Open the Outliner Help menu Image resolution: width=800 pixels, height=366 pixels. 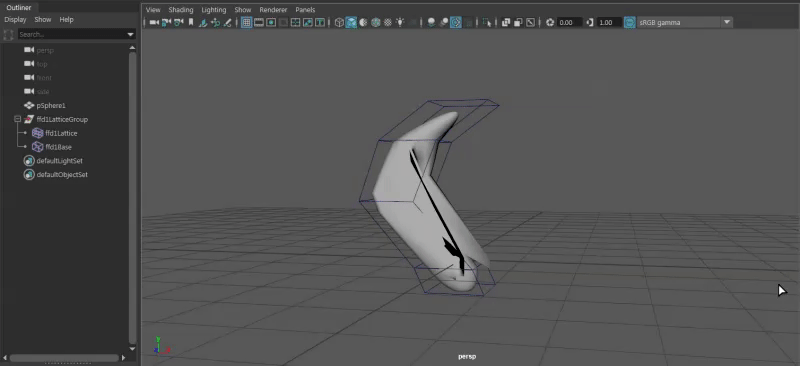coord(66,19)
